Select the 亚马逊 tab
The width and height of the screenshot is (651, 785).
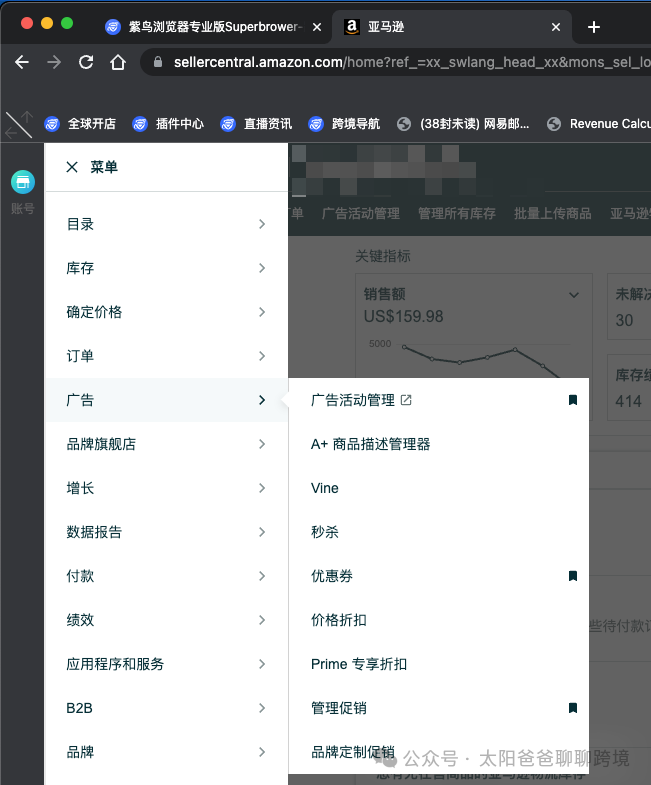point(452,27)
